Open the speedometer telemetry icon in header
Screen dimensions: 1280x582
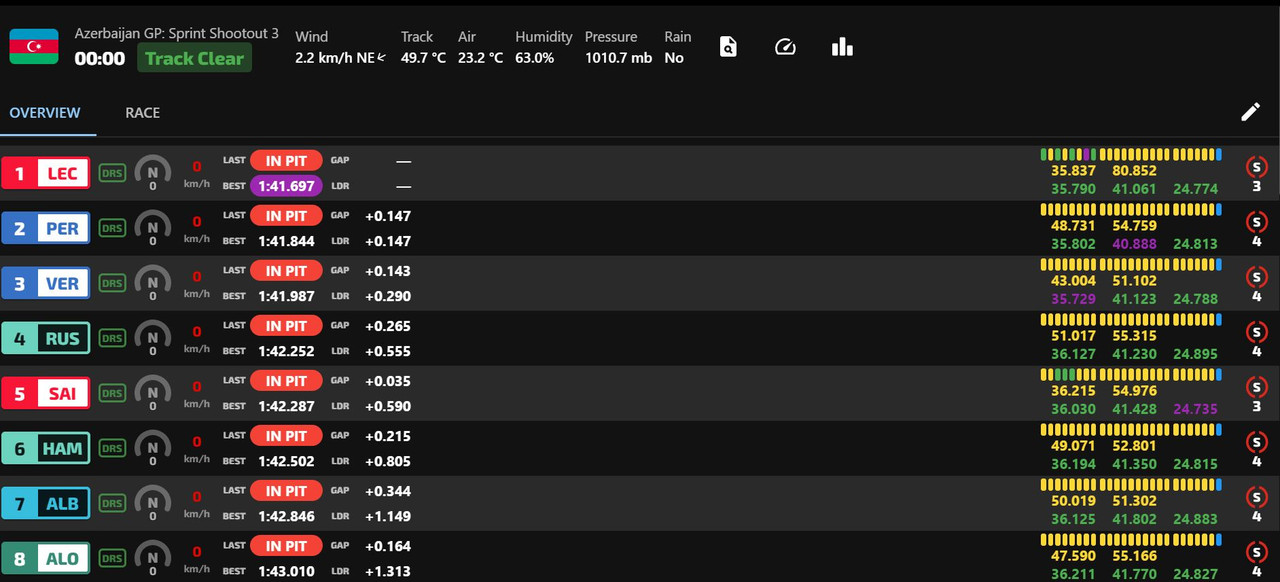(785, 46)
